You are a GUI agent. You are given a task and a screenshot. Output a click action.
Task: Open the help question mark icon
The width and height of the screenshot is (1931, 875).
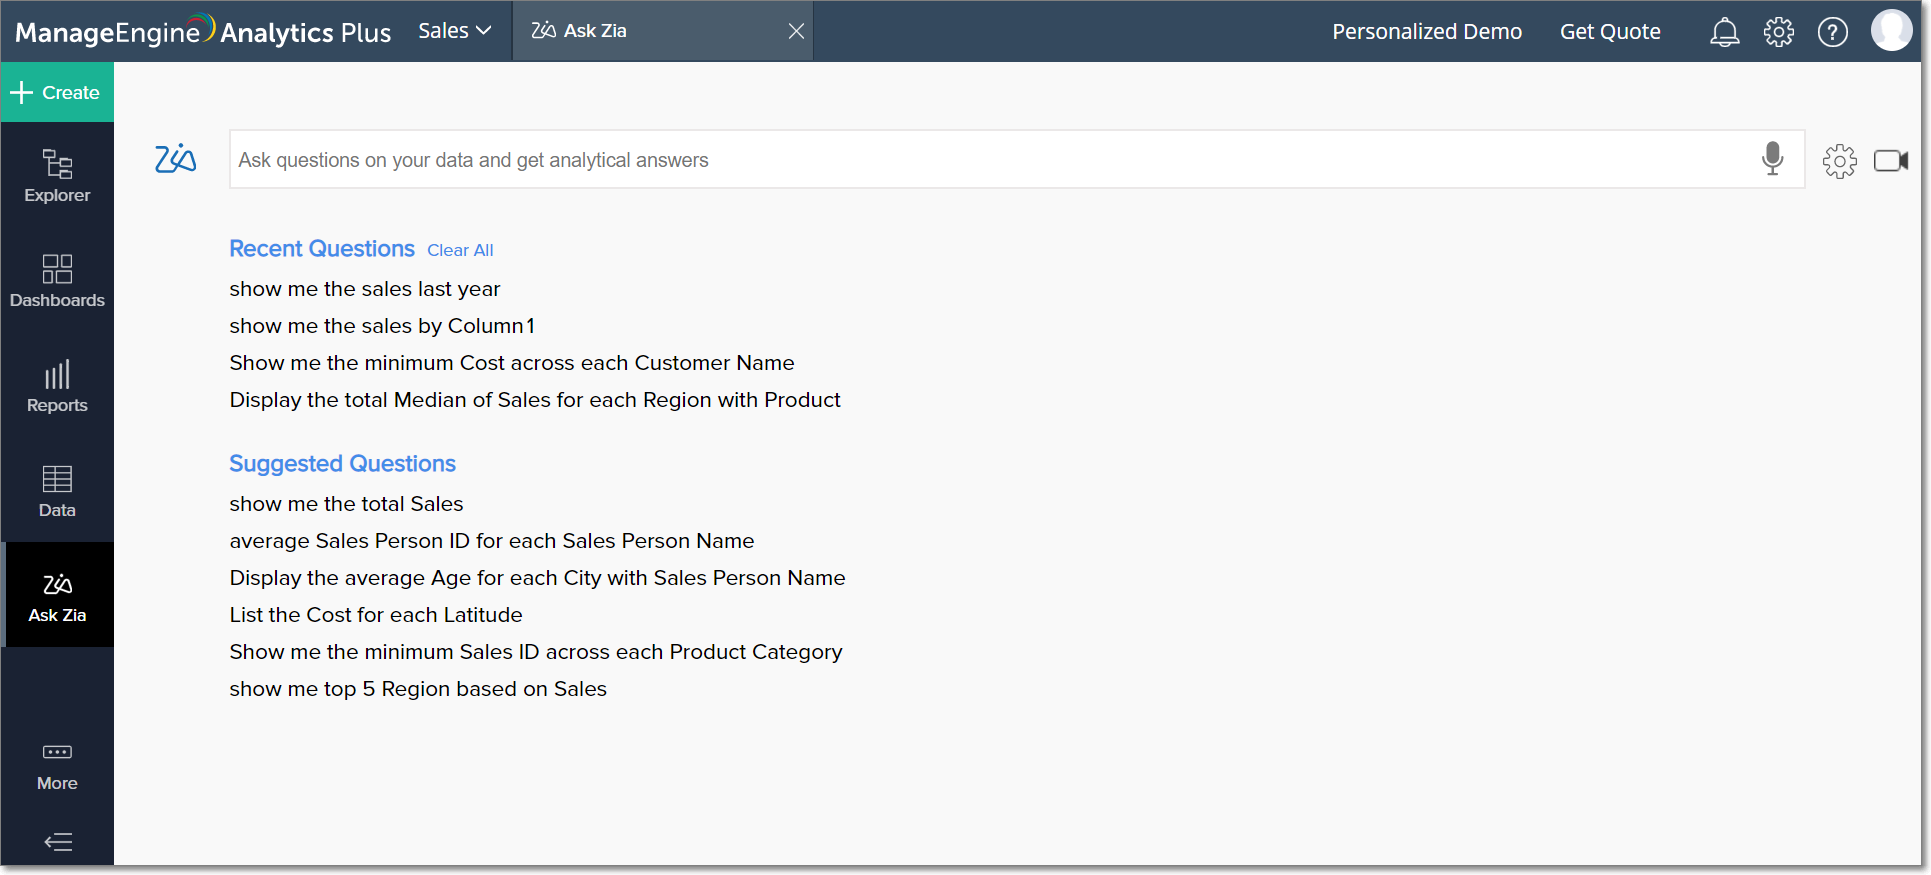click(x=1832, y=32)
